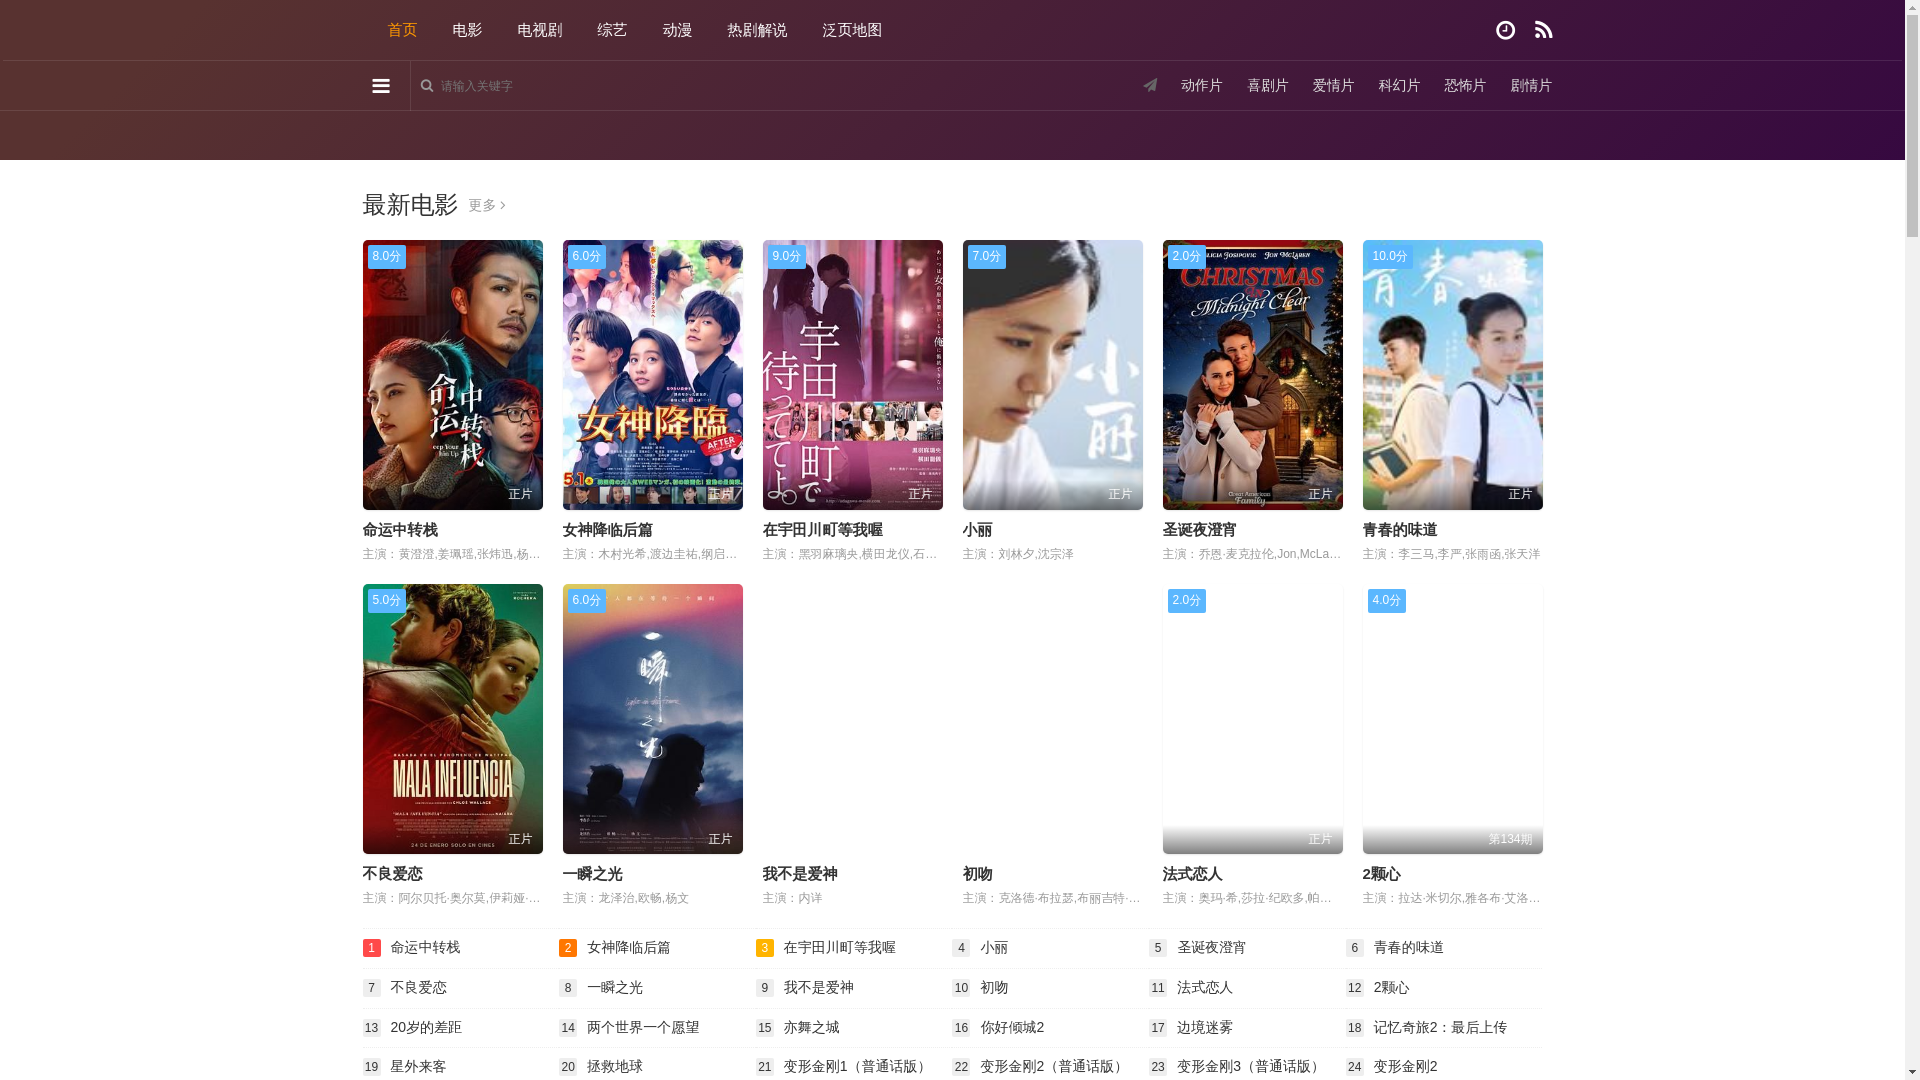Select ranked item 4 小丽
This screenshot has height=1080, width=1920.
click(994, 947)
